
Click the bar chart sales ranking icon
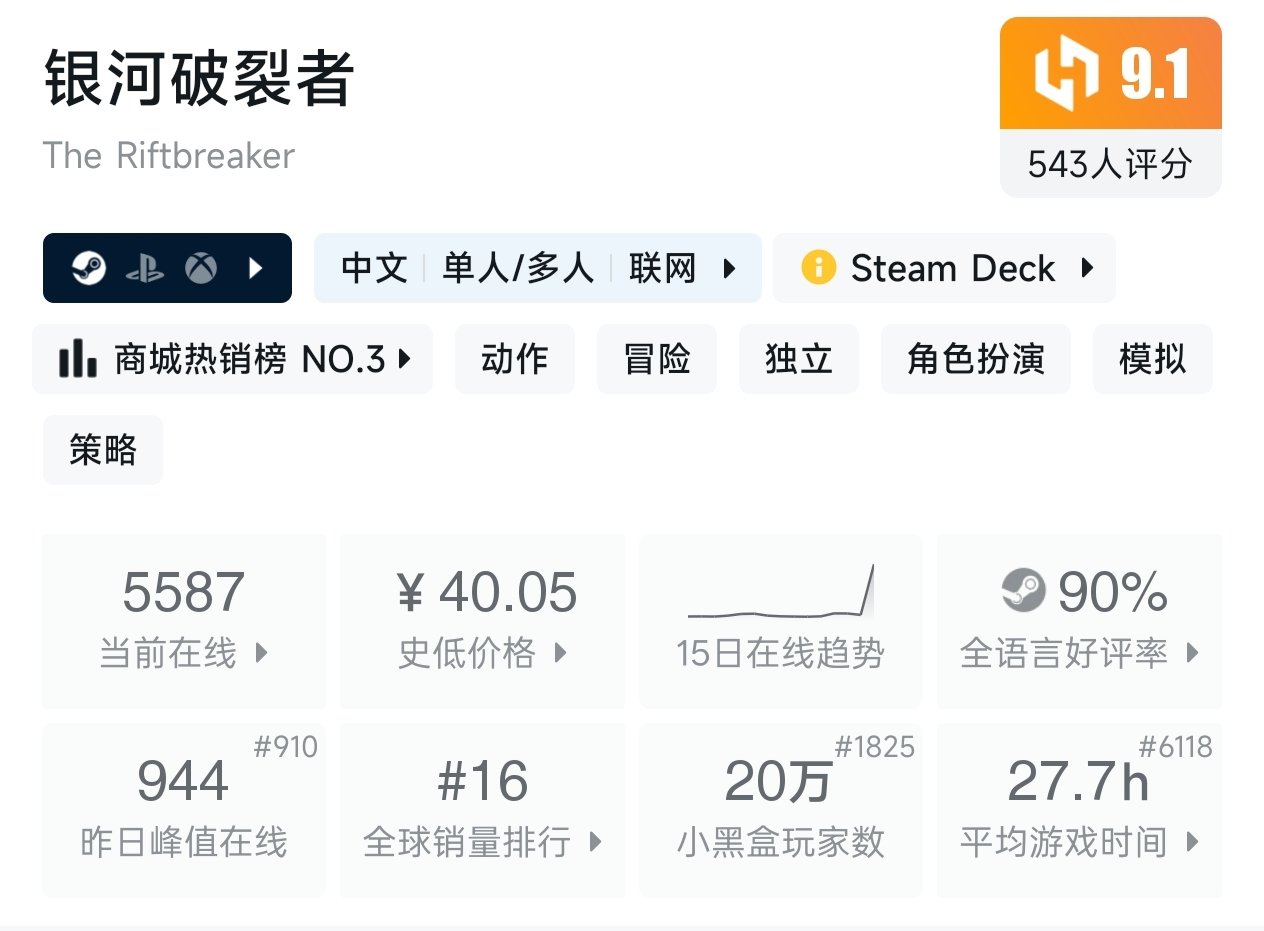coord(78,359)
